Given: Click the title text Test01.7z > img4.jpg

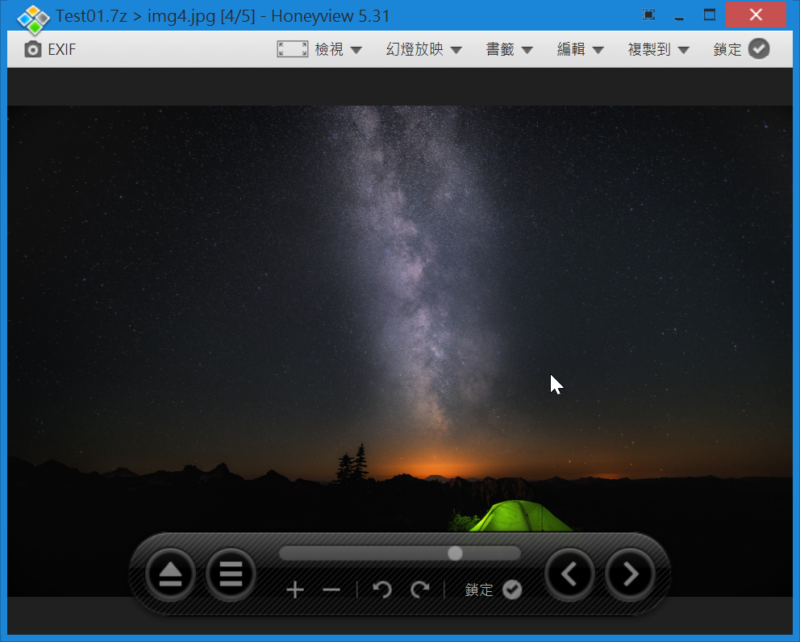Looking at the screenshot, I should pos(136,16).
